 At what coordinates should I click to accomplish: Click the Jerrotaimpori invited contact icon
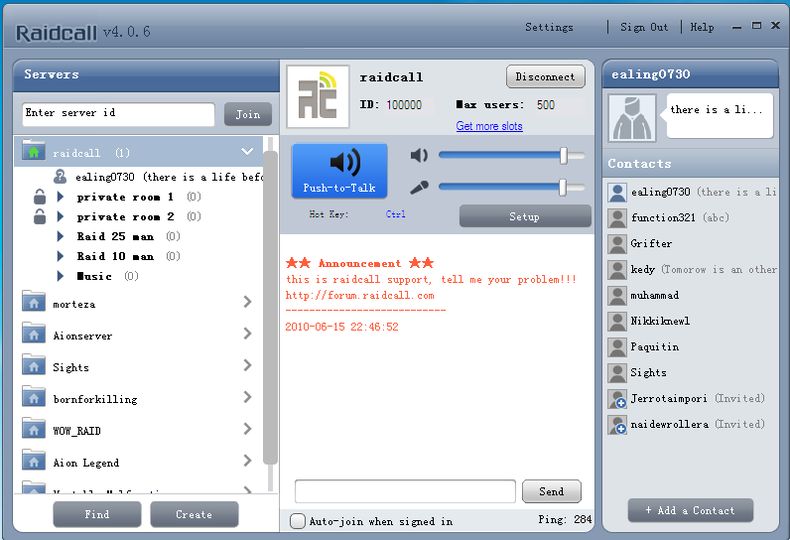[618, 399]
